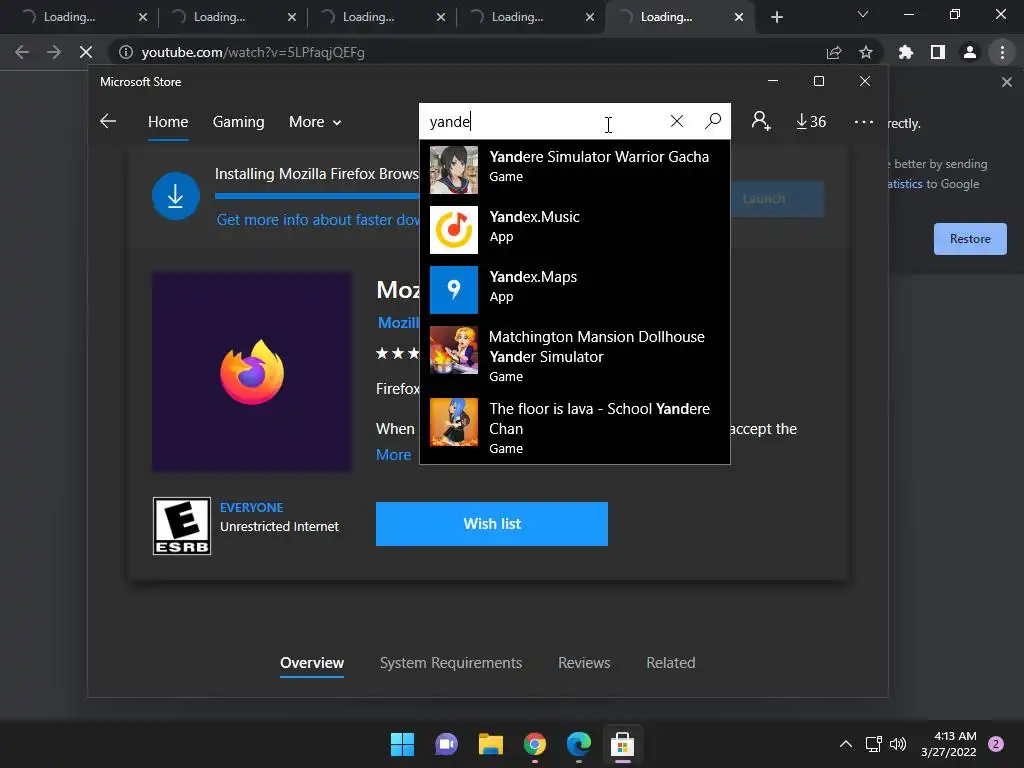Open the Chrome profile avatar
This screenshot has width=1024, height=768.
(x=970, y=52)
